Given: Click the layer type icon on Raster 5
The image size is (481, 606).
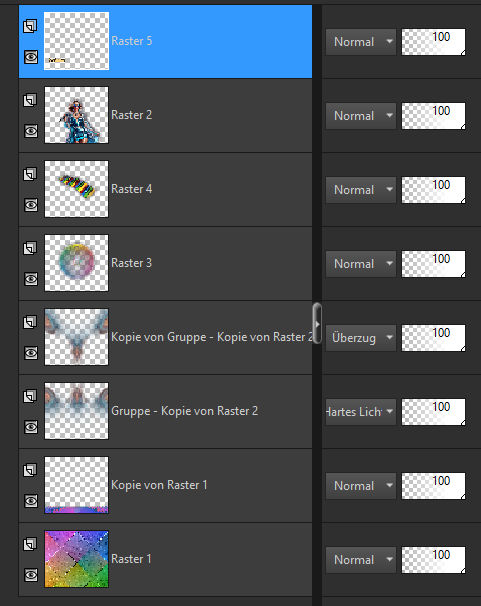Looking at the screenshot, I should coord(30,26).
